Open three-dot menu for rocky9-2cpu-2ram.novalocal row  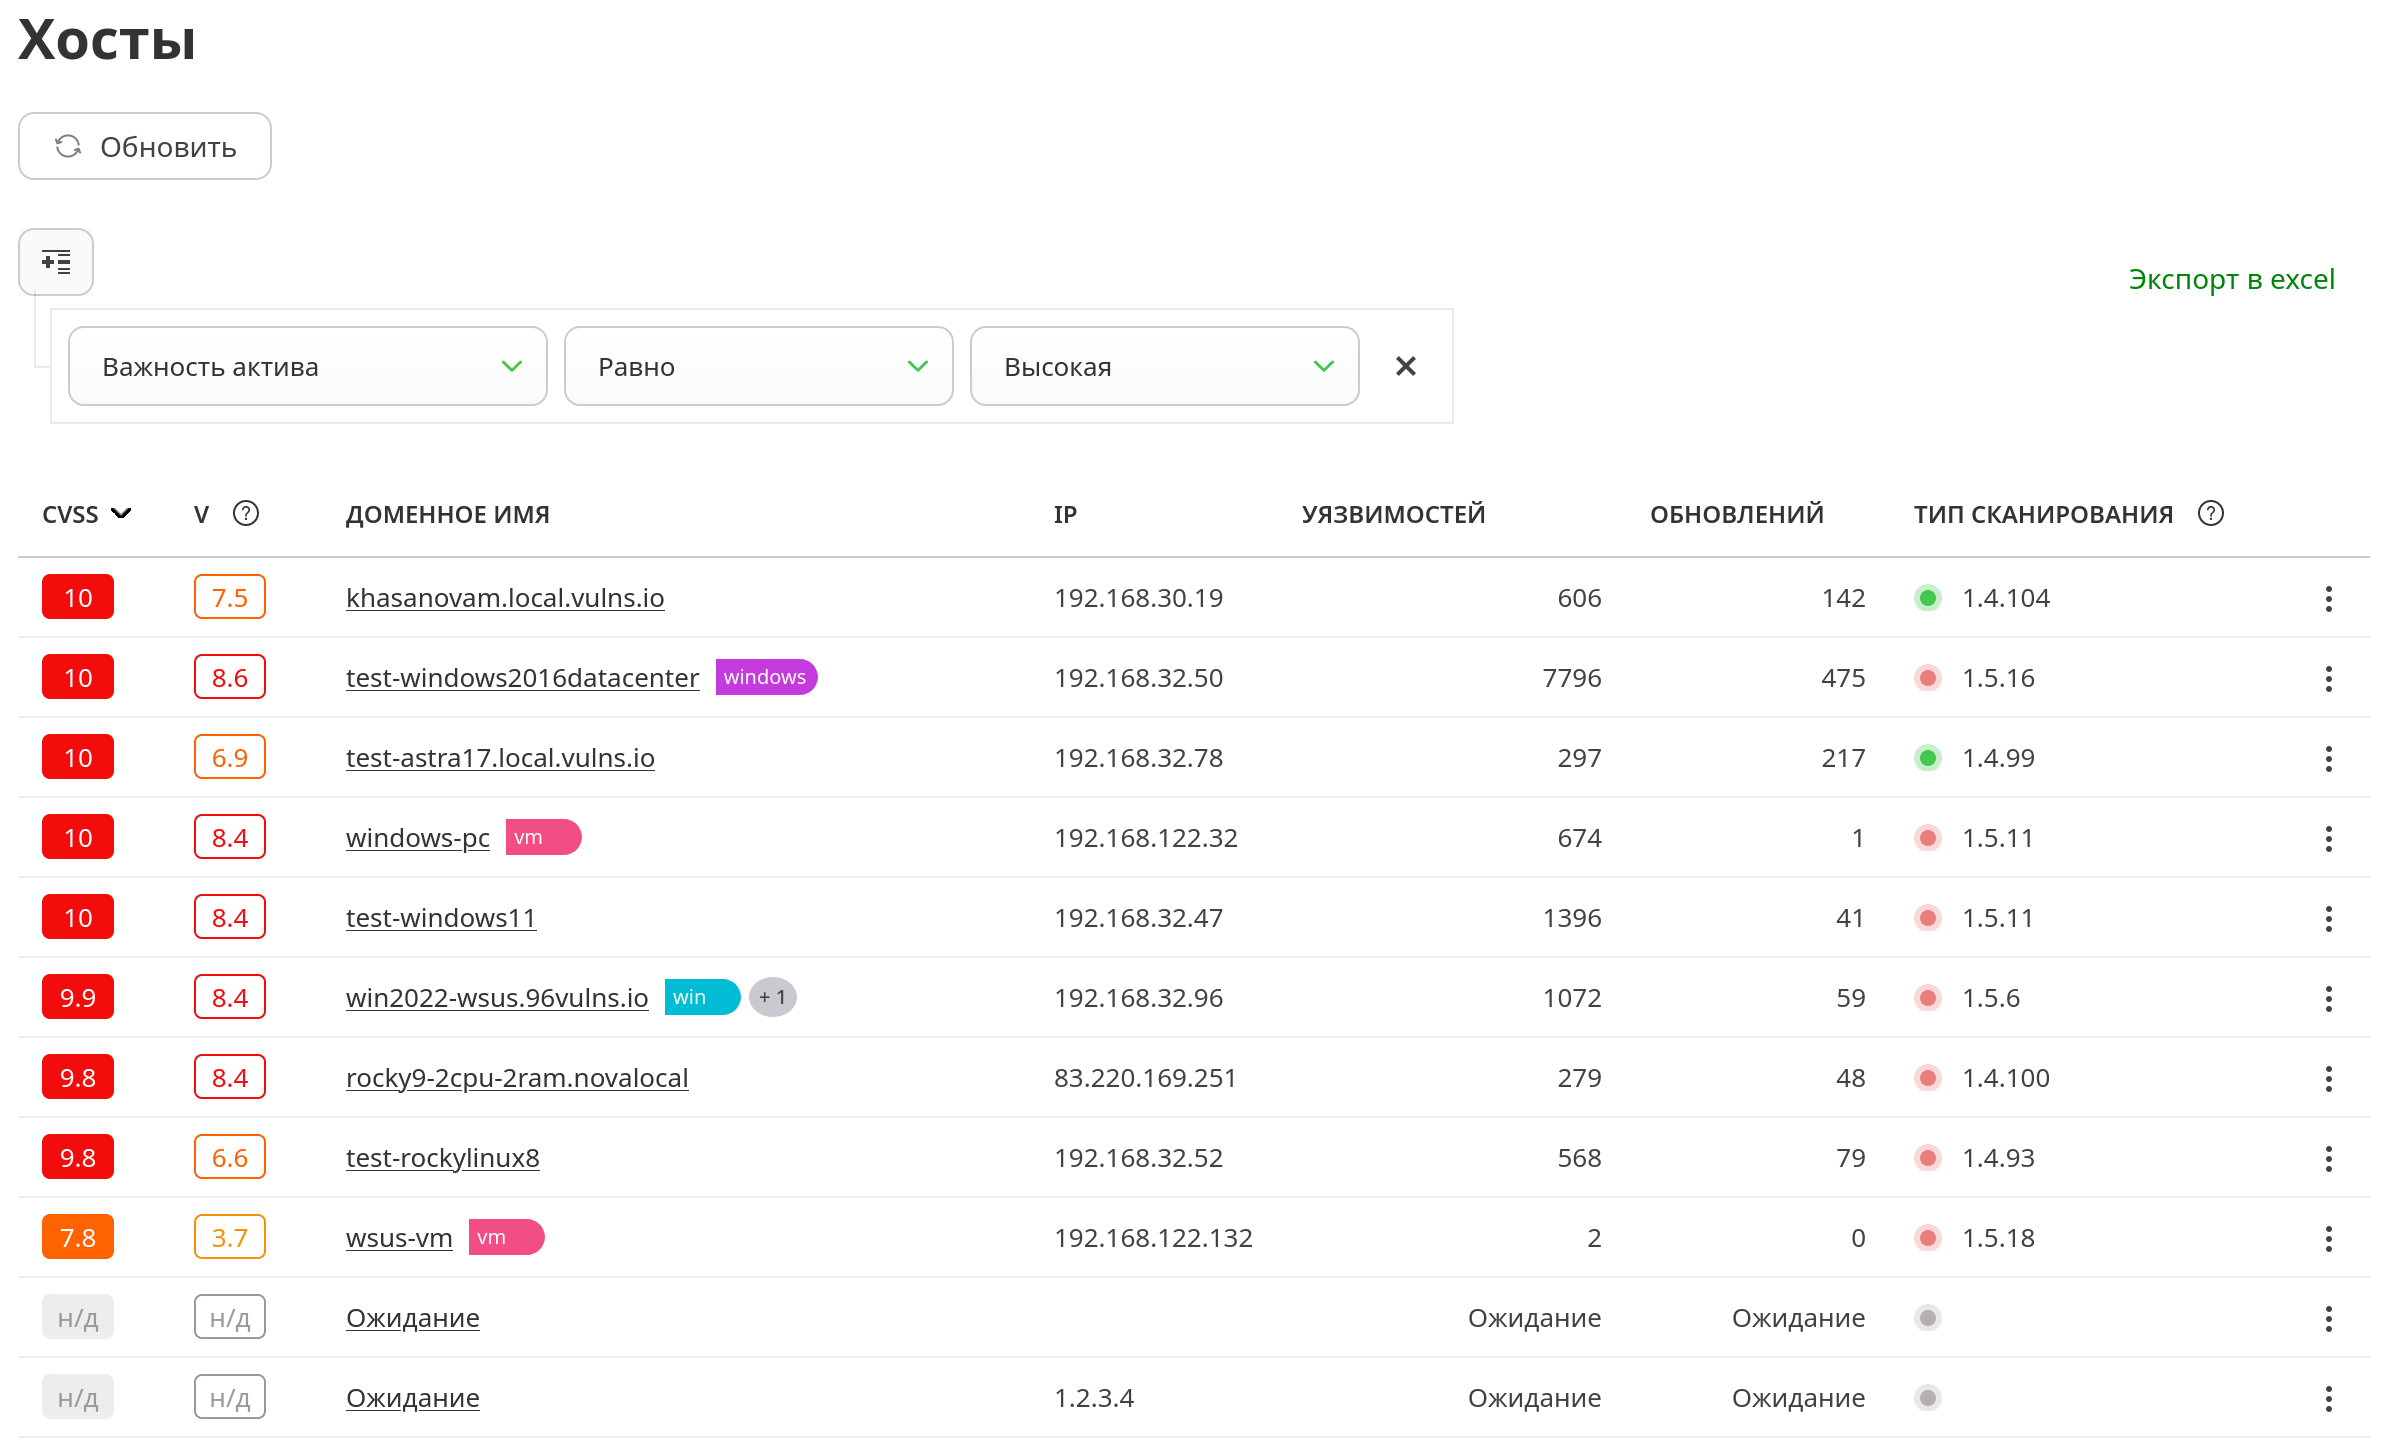coord(2328,1078)
